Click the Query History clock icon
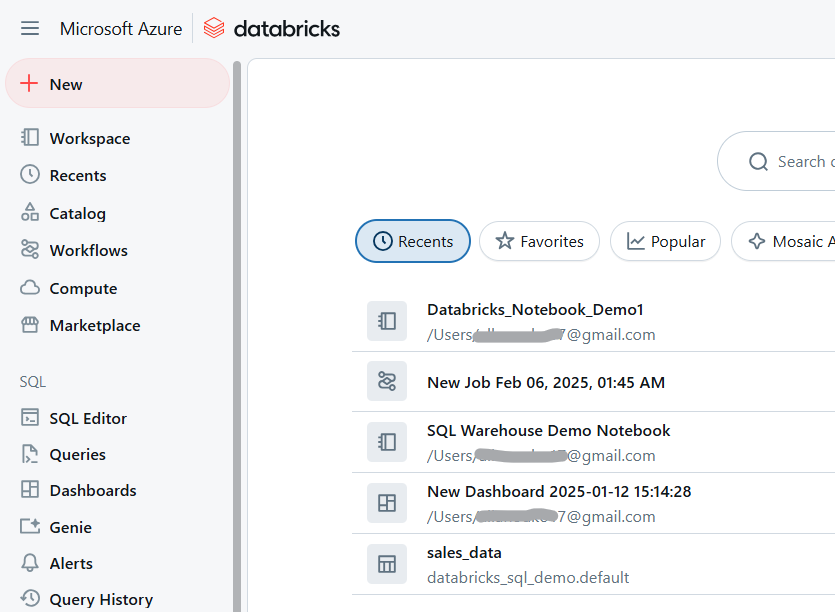Image resolution: width=835 pixels, height=612 pixels. click(x=30, y=598)
